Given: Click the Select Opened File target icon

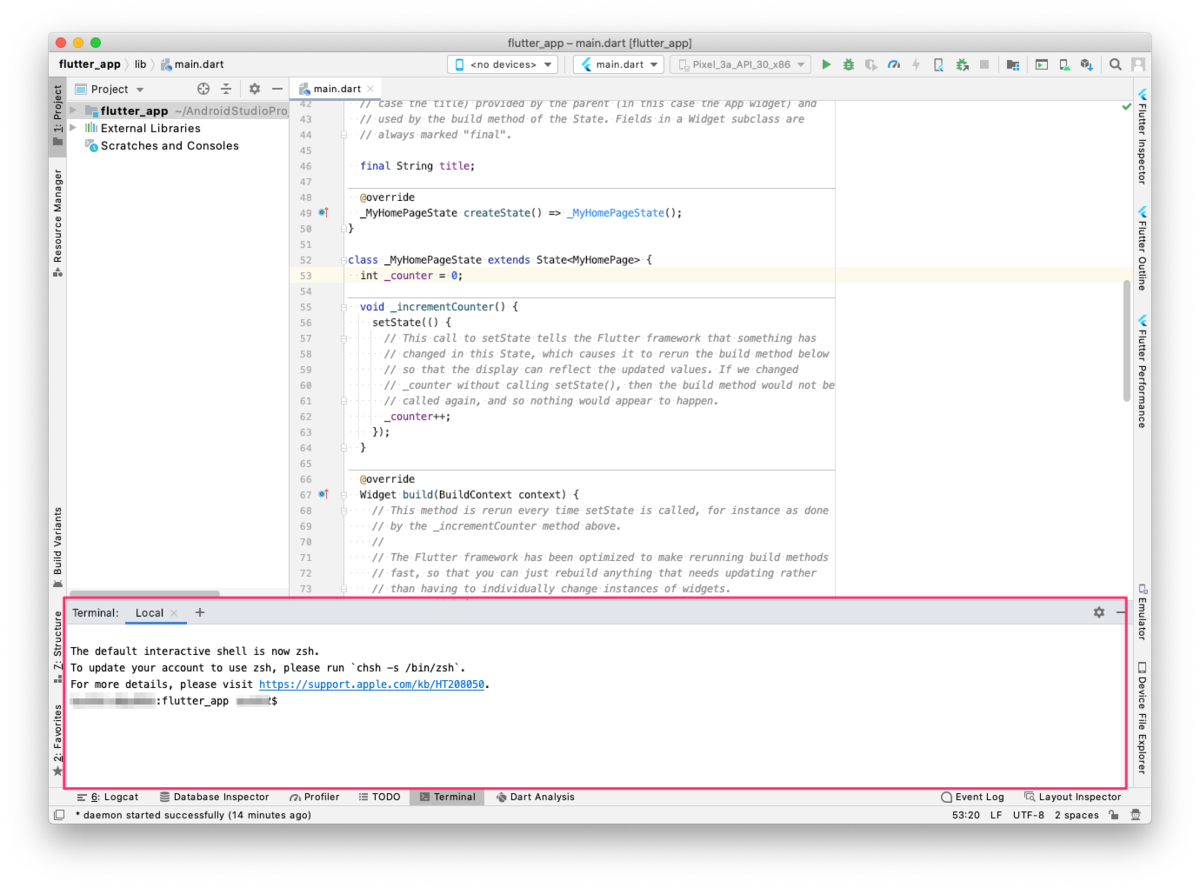Looking at the screenshot, I should pos(203,89).
